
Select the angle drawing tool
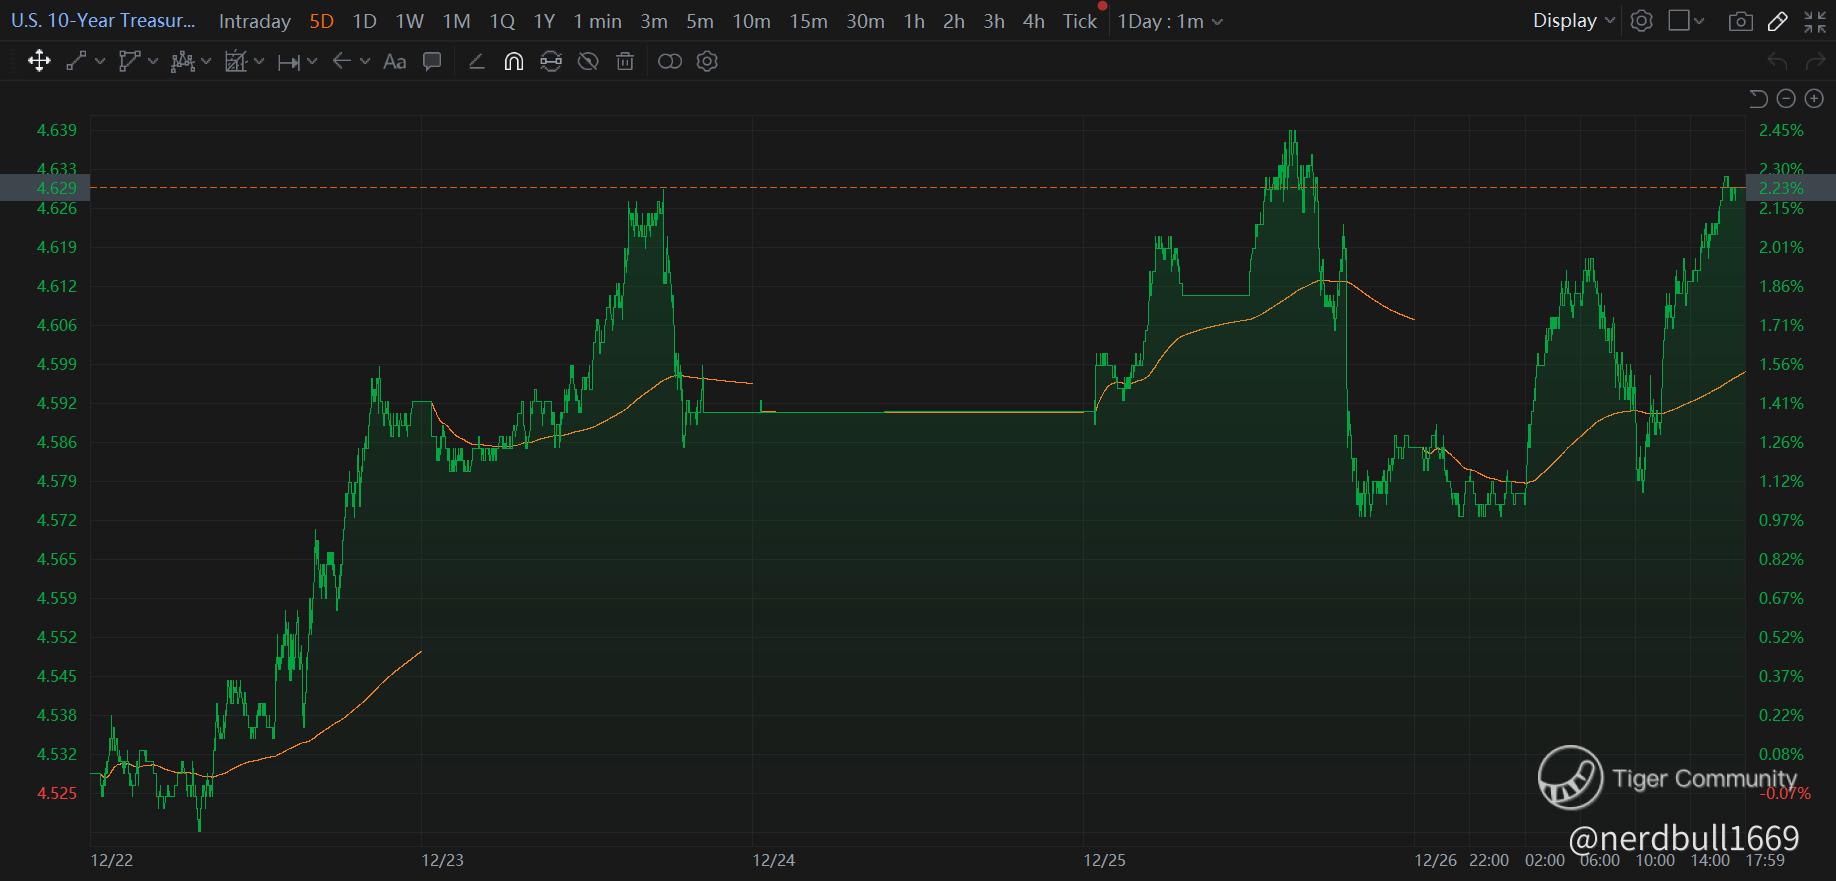tap(477, 62)
